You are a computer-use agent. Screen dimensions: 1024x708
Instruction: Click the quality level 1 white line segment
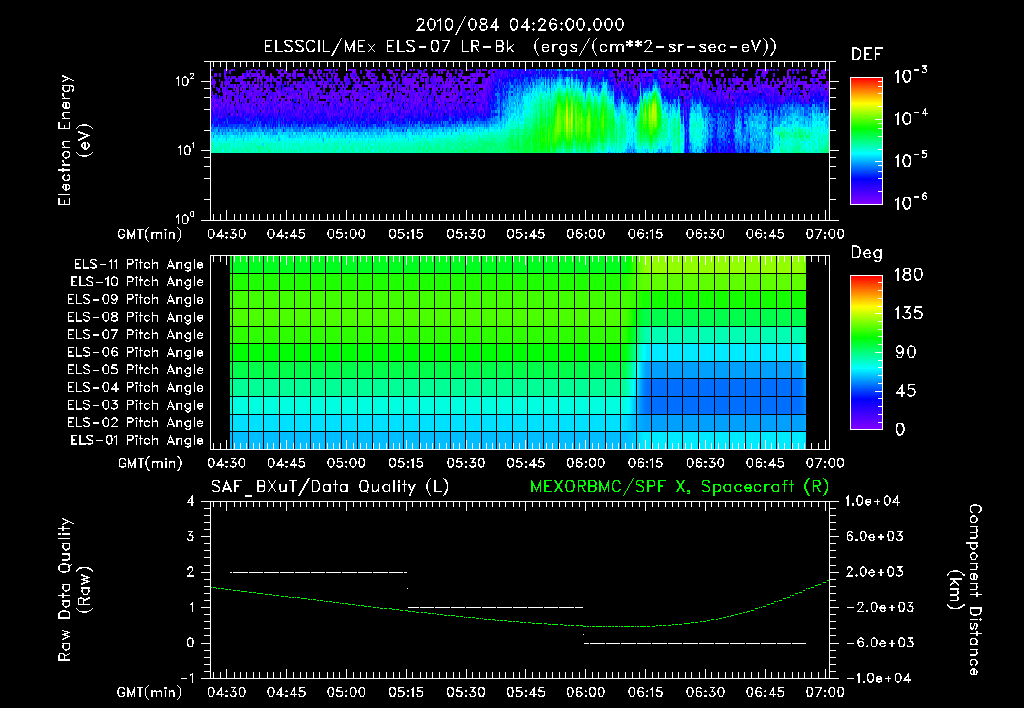[x=495, y=607]
